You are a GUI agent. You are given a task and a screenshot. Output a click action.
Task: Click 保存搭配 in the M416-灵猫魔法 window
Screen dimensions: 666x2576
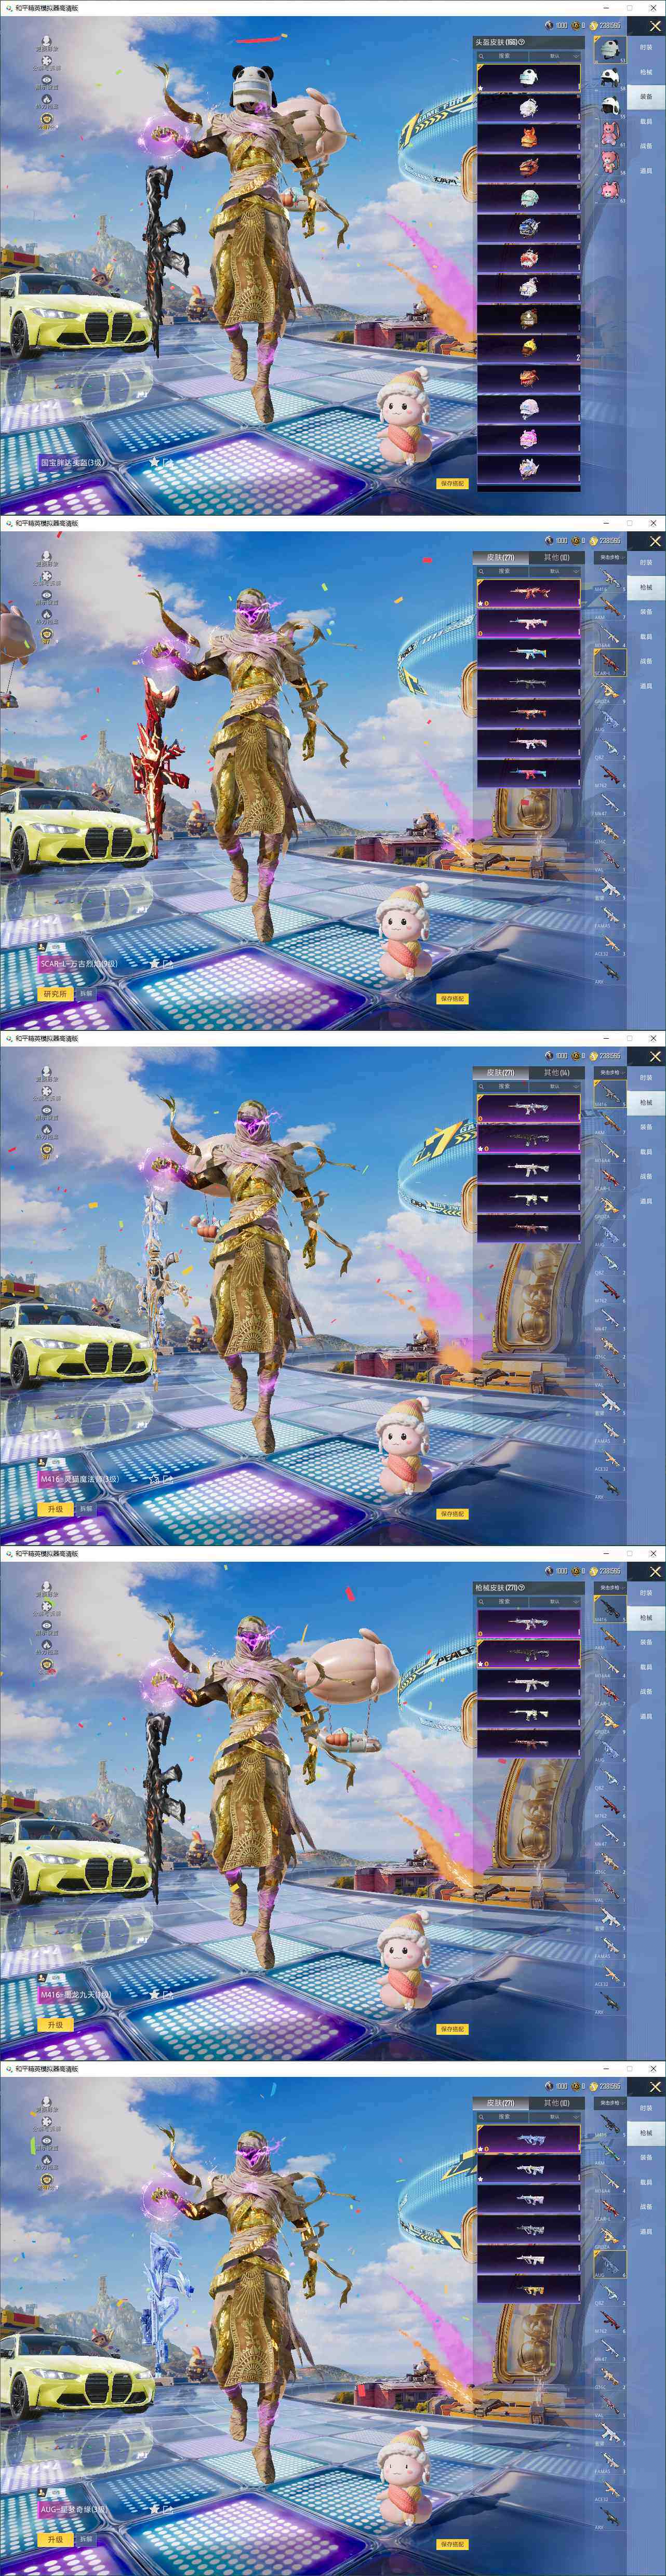pos(452,1513)
